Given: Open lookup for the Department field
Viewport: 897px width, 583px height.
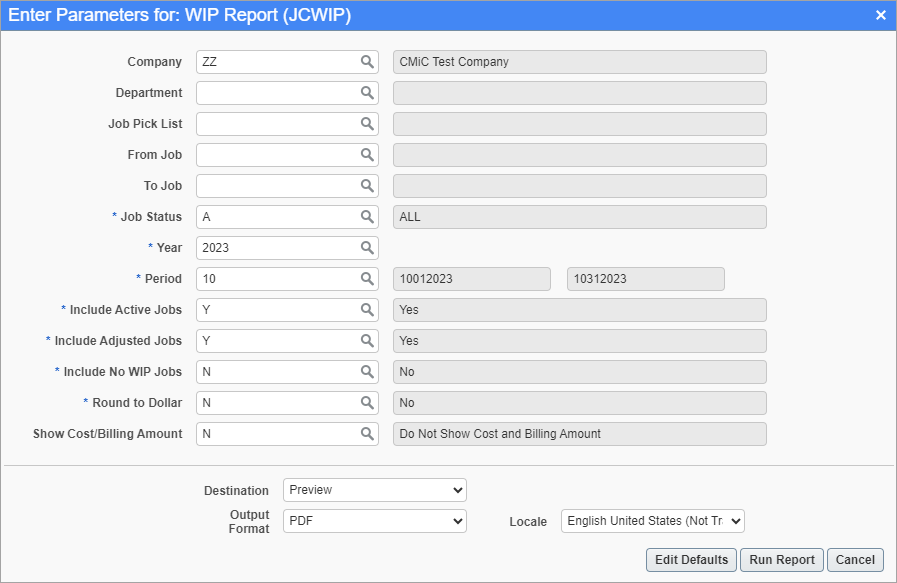Looking at the screenshot, I should 367,93.
